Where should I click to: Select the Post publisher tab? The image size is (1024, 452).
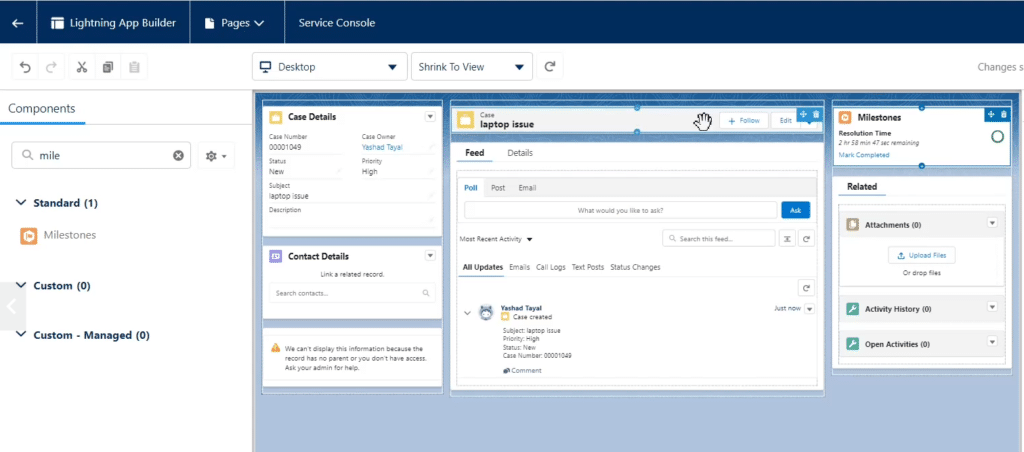(x=498, y=187)
